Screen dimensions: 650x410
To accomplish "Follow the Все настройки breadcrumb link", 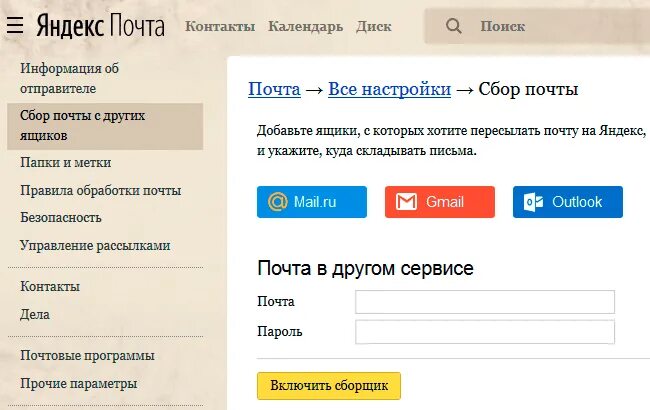I will [x=389, y=89].
